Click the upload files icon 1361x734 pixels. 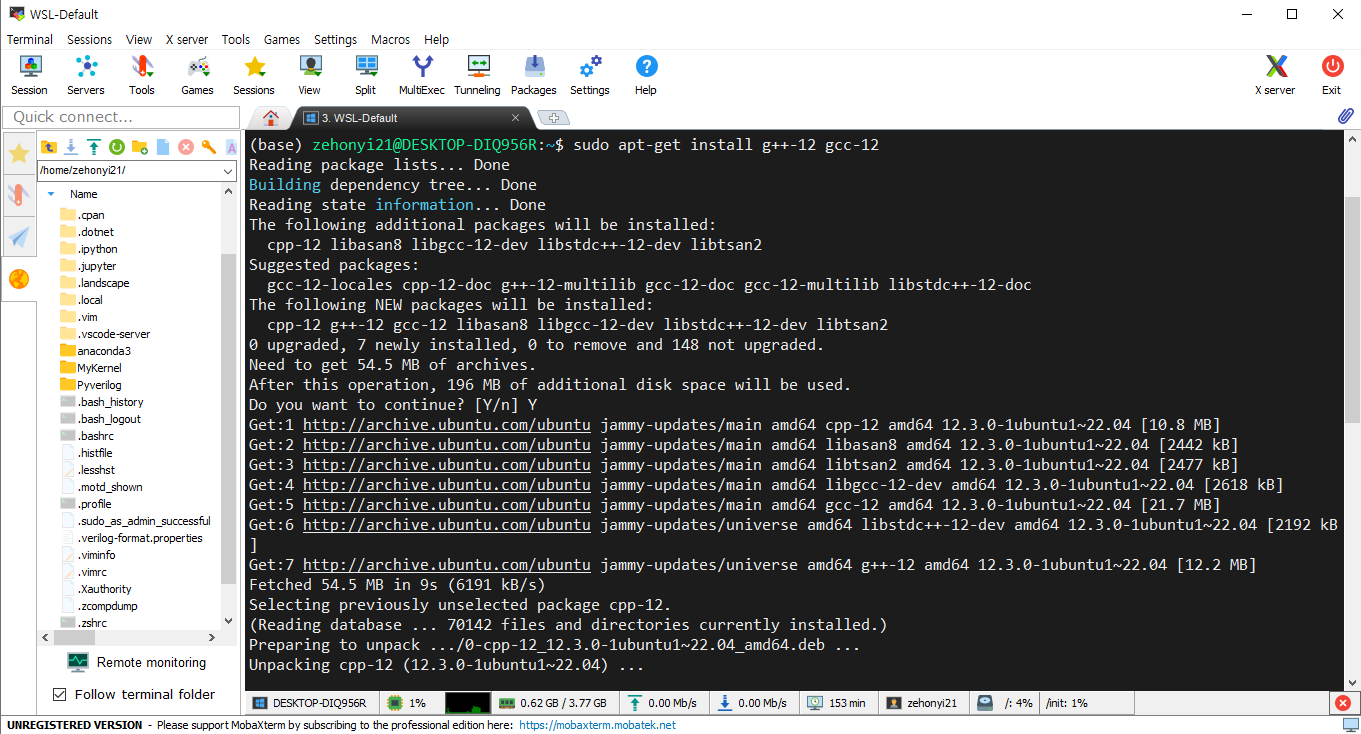click(x=94, y=147)
